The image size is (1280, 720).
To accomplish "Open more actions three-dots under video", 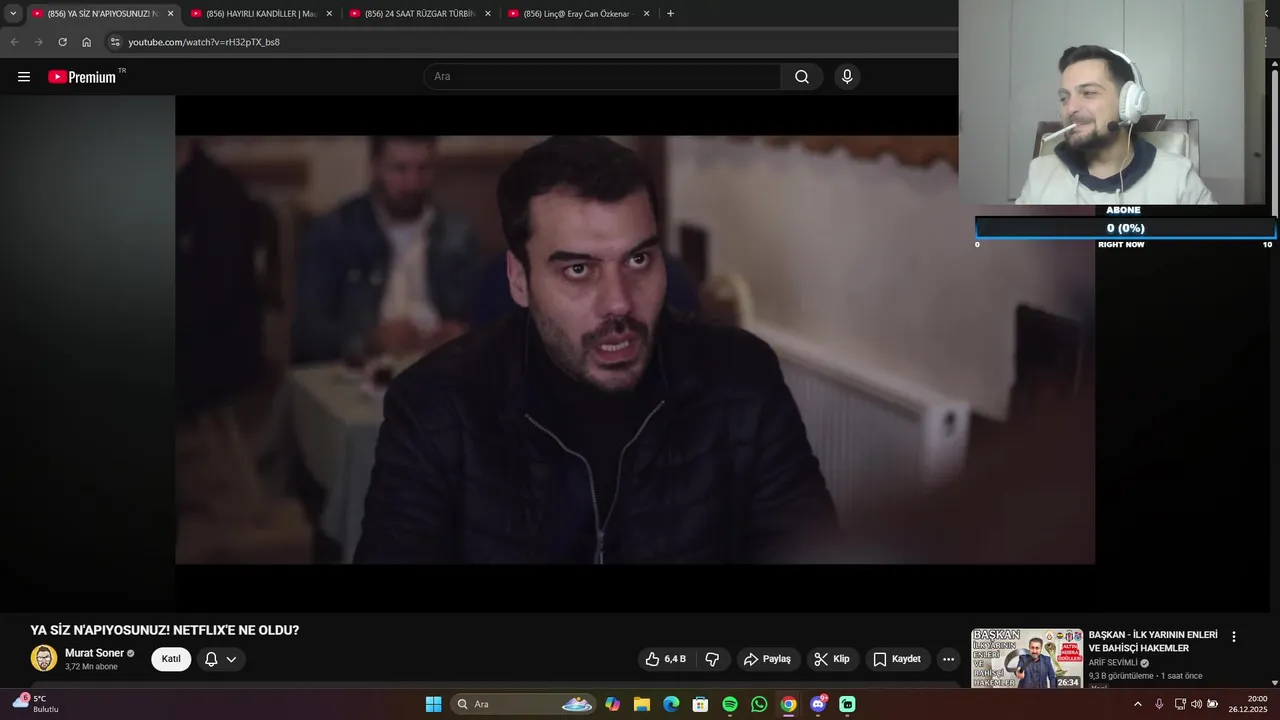I will coord(948,659).
